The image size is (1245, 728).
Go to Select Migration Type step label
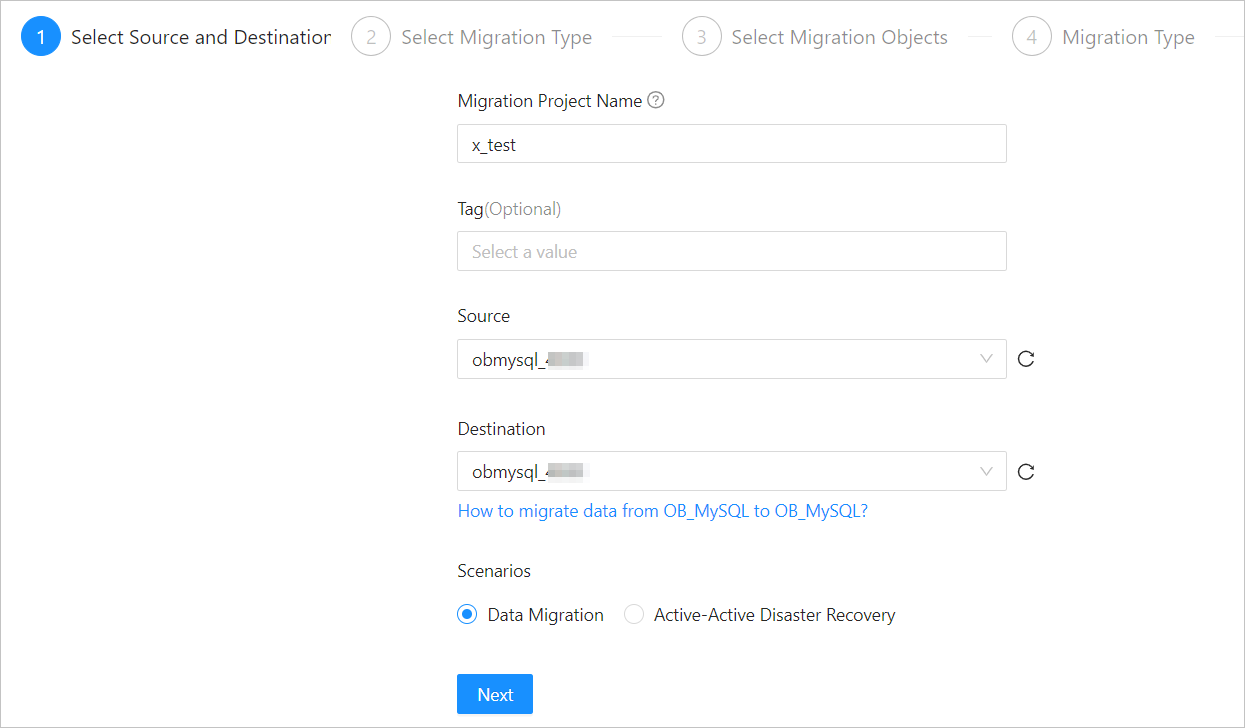pos(496,38)
